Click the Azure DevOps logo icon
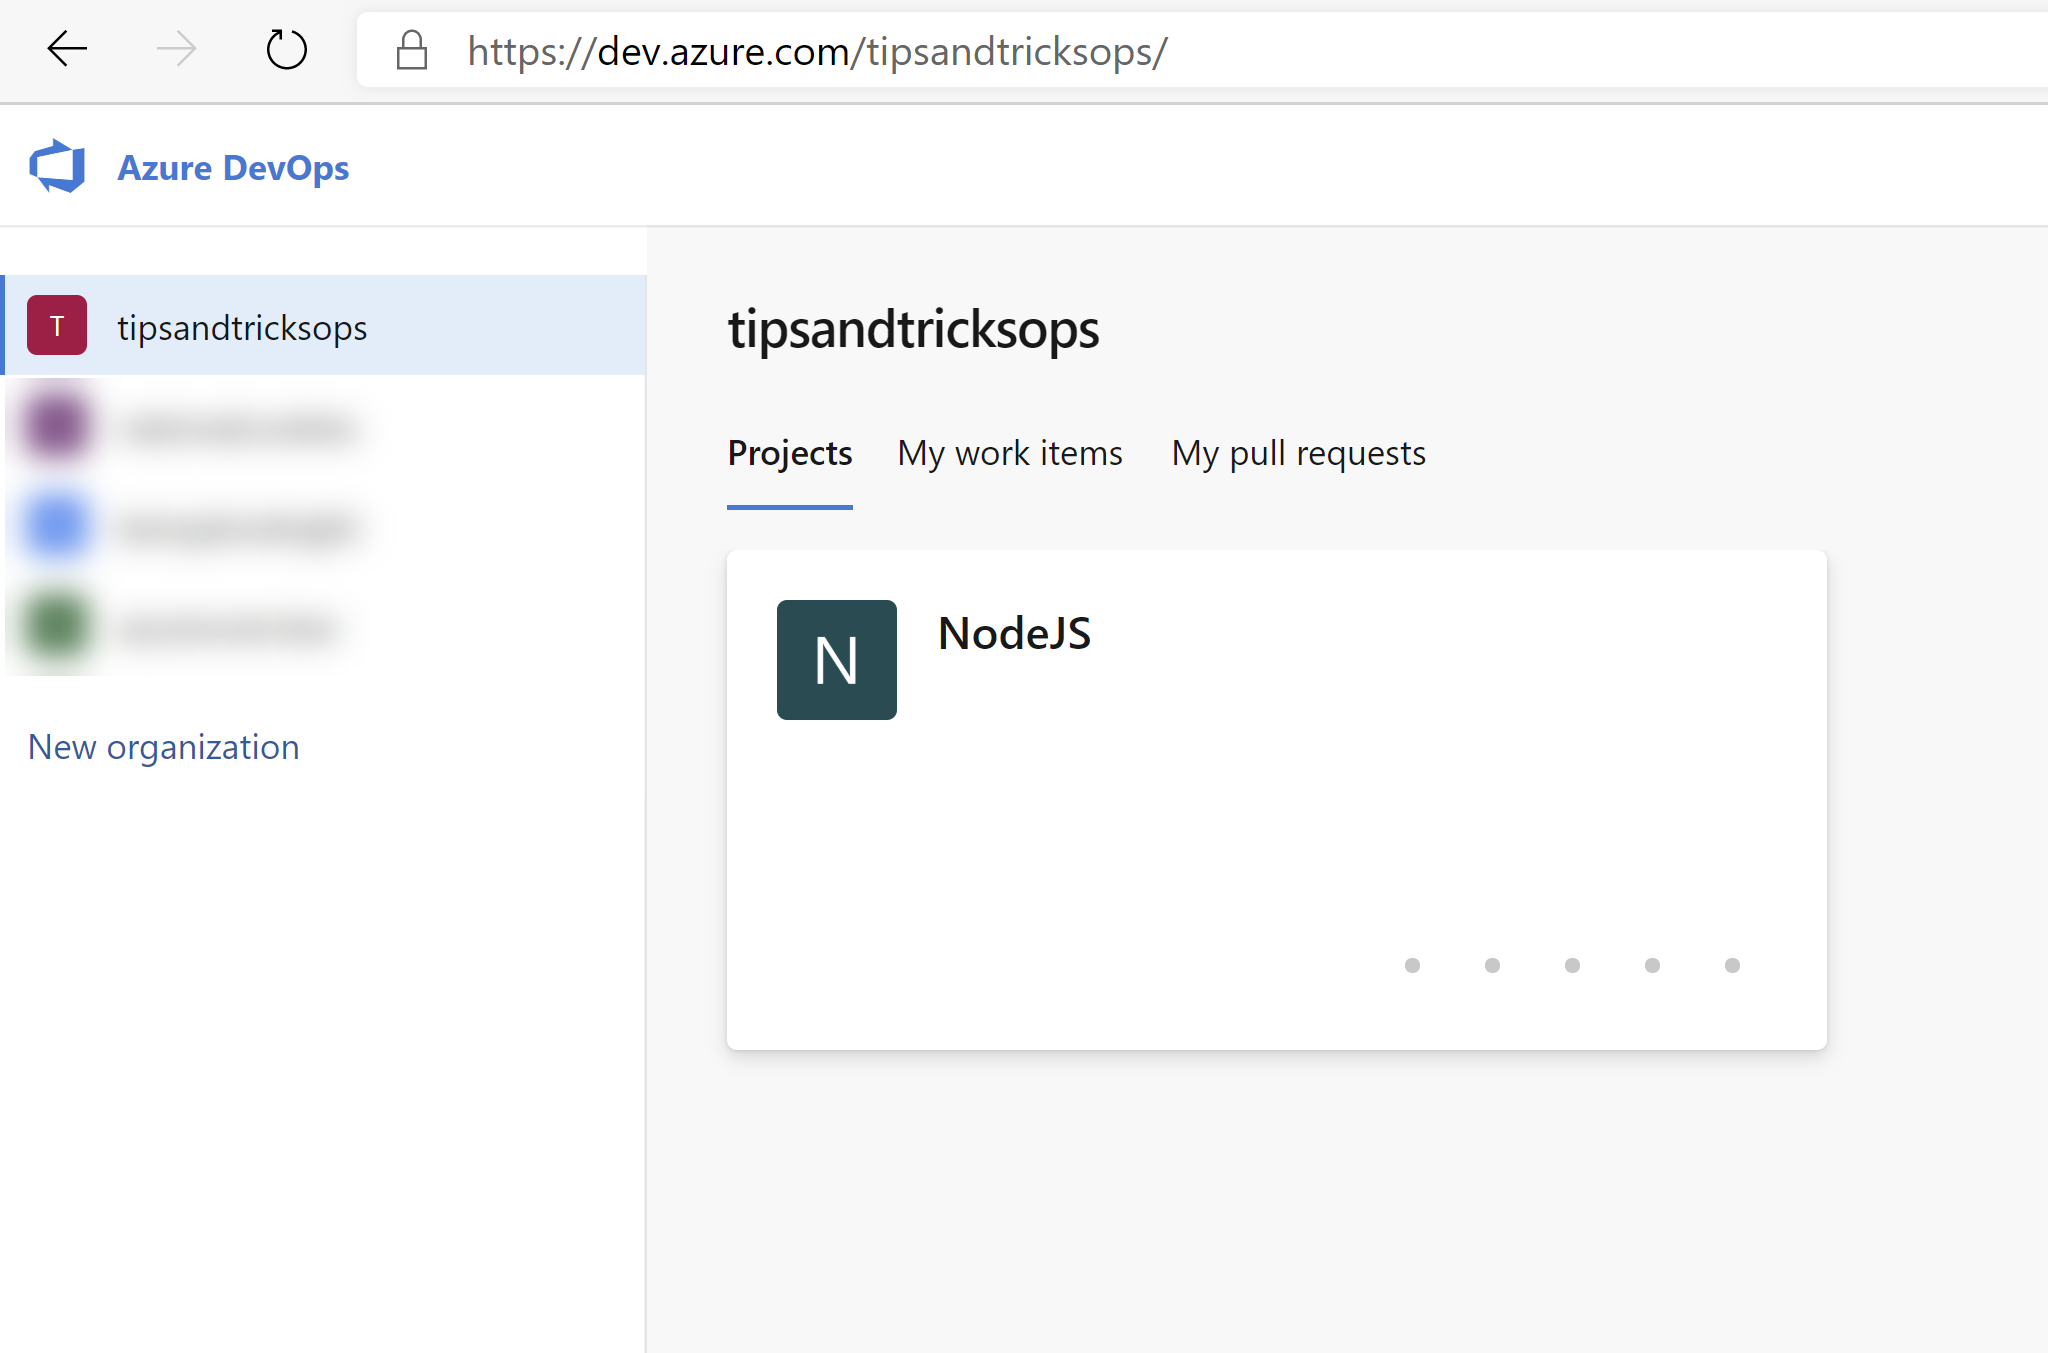2048x1353 pixels. click(x=57, y=166)
